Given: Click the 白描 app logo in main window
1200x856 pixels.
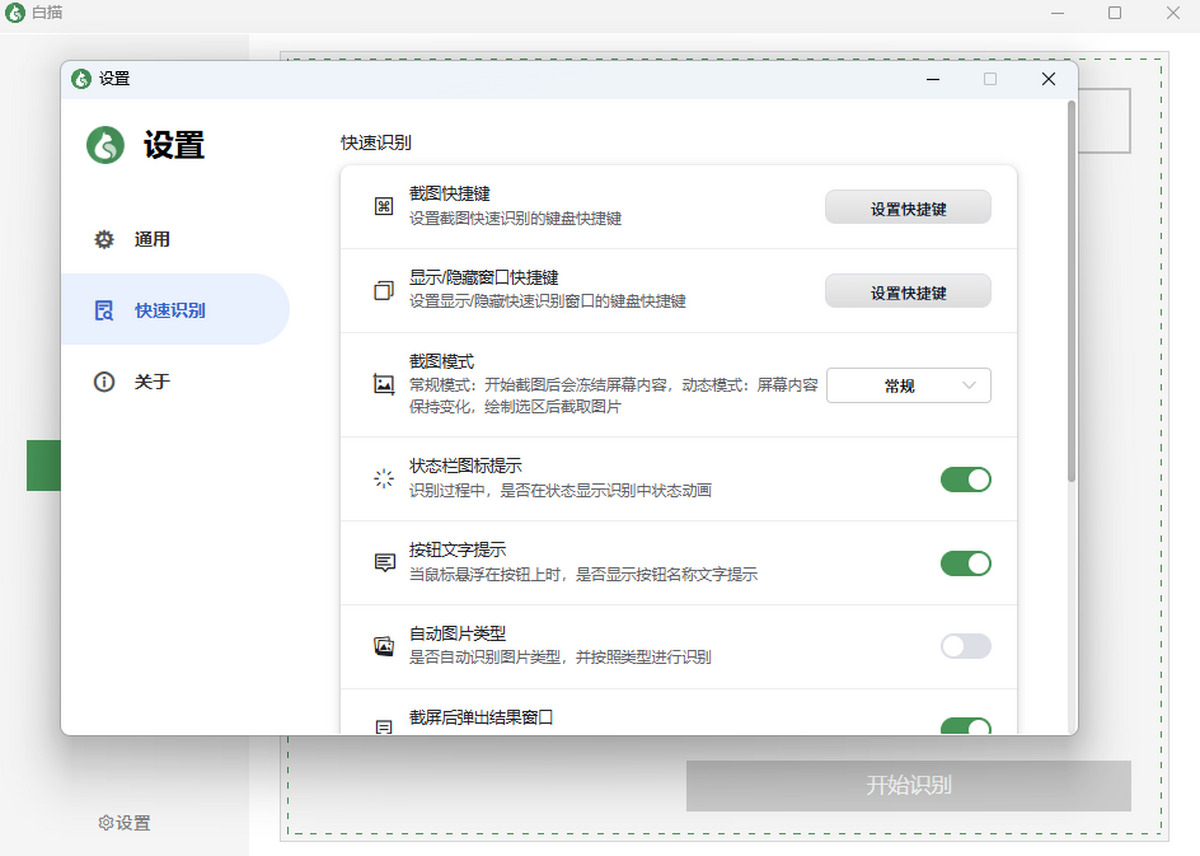Looking at the screenshot, I should coord(15,13).
